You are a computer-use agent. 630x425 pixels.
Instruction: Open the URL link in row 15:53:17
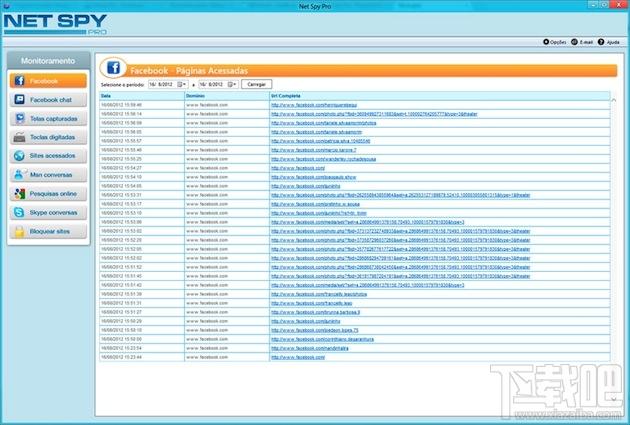(x=315, y=204)
